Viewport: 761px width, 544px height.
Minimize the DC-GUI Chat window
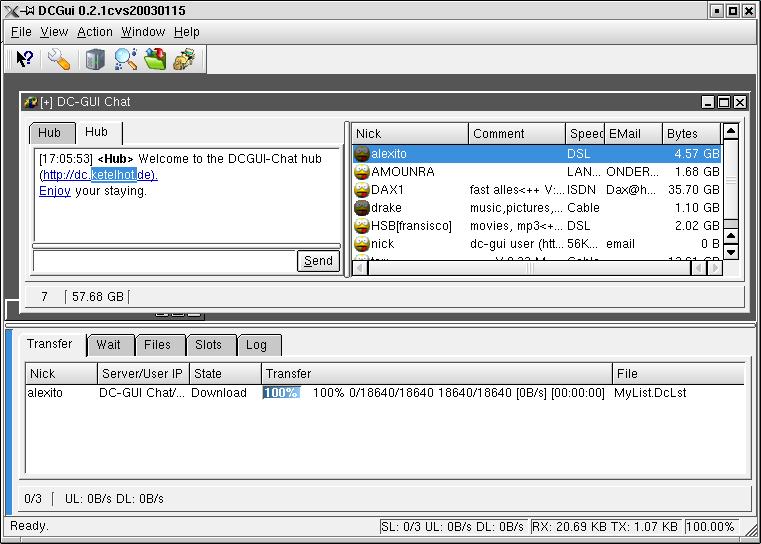[708, 102]
